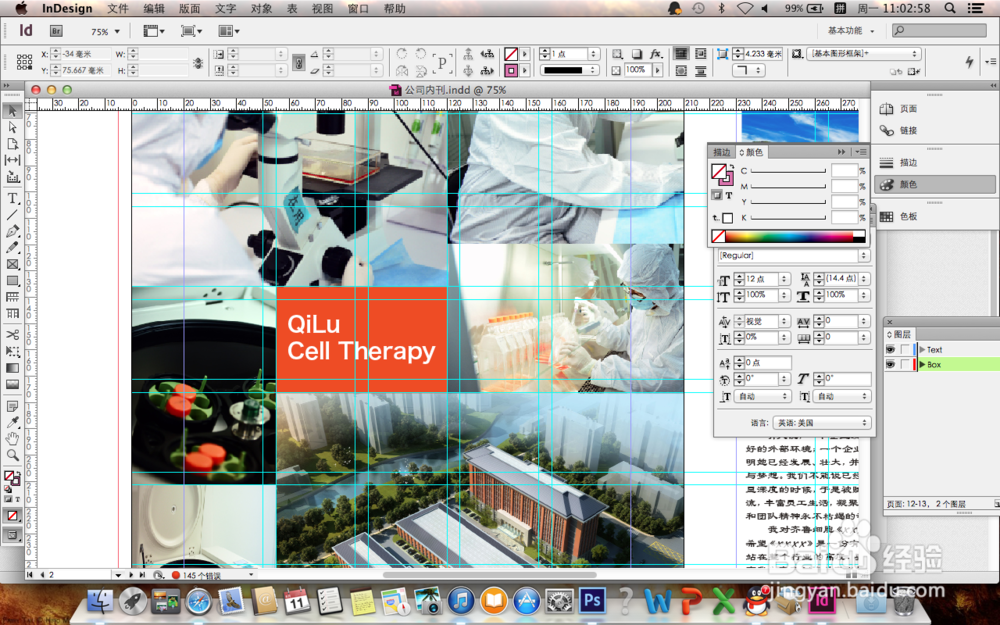
Task: Select the Eyedropper tool
Action: click(x=12, y=422)
